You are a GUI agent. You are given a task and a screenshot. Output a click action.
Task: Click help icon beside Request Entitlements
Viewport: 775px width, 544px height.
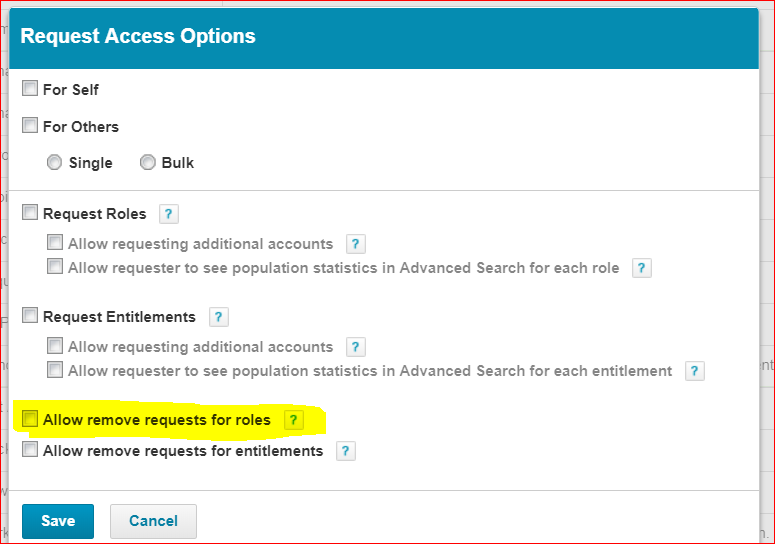tap(218, 317)
